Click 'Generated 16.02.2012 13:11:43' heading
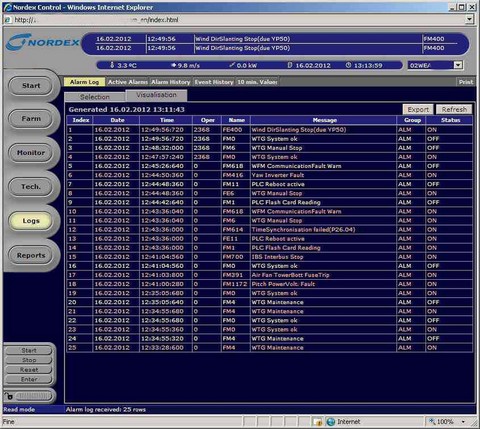 coord(126,109)
